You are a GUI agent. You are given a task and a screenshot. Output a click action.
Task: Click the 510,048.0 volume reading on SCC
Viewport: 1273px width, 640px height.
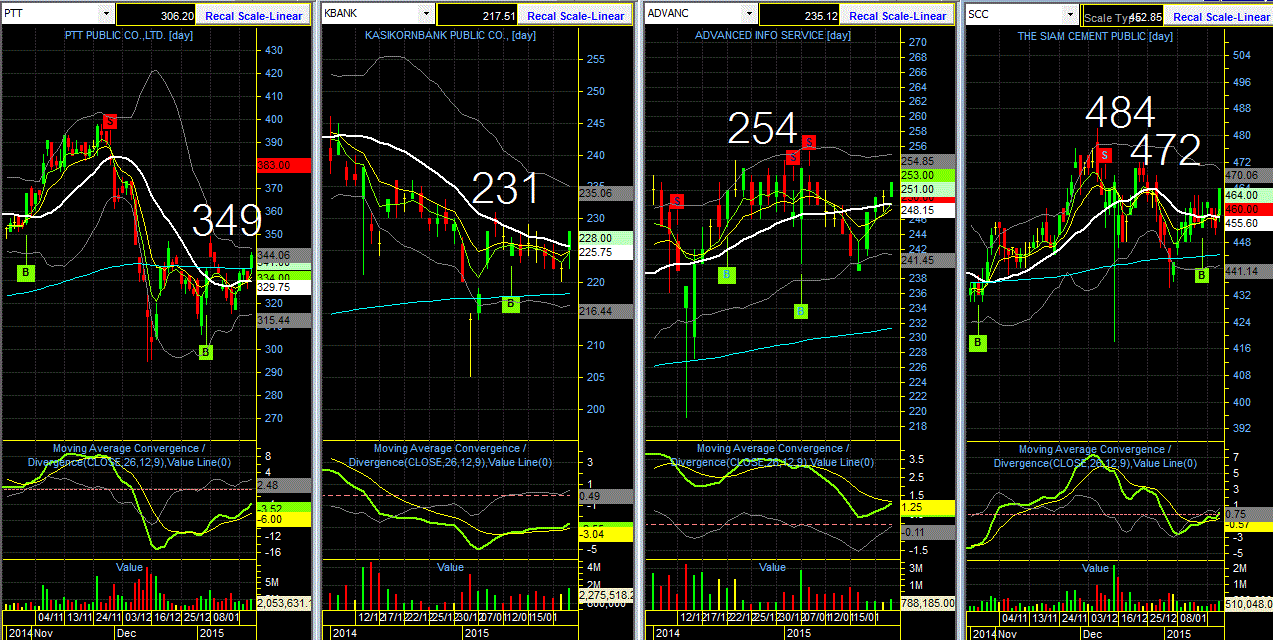1247,603
